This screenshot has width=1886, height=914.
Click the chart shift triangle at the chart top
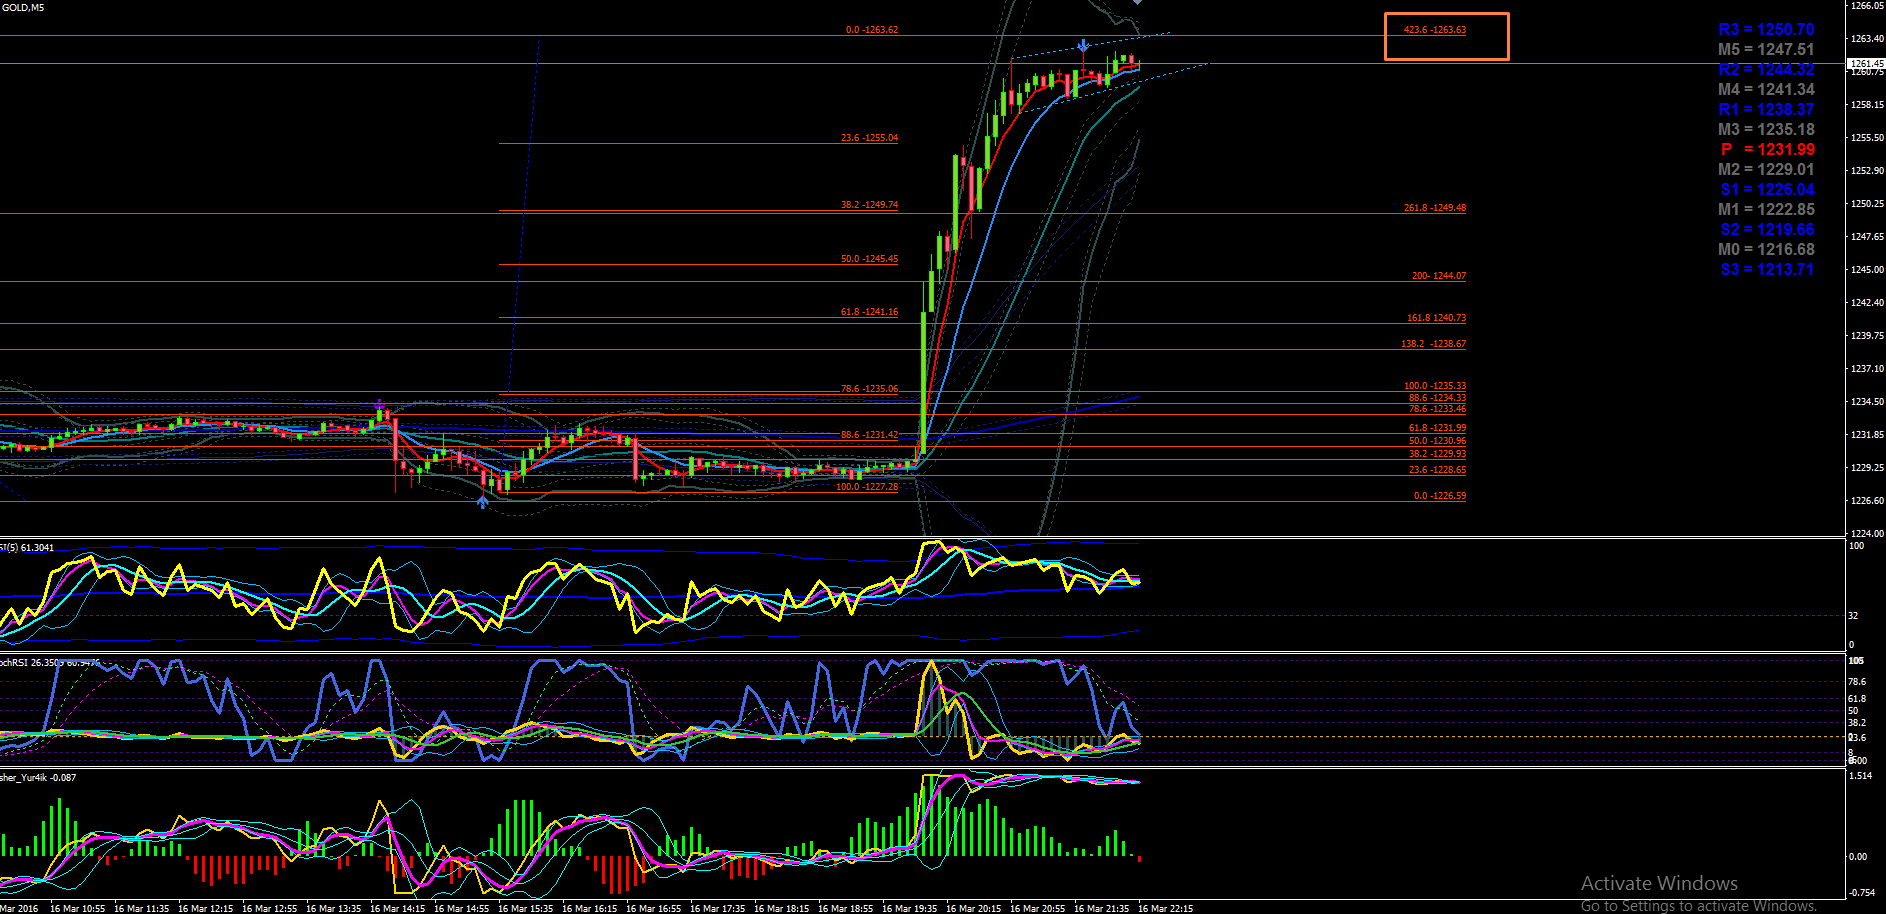click(x=1137, y=3)
